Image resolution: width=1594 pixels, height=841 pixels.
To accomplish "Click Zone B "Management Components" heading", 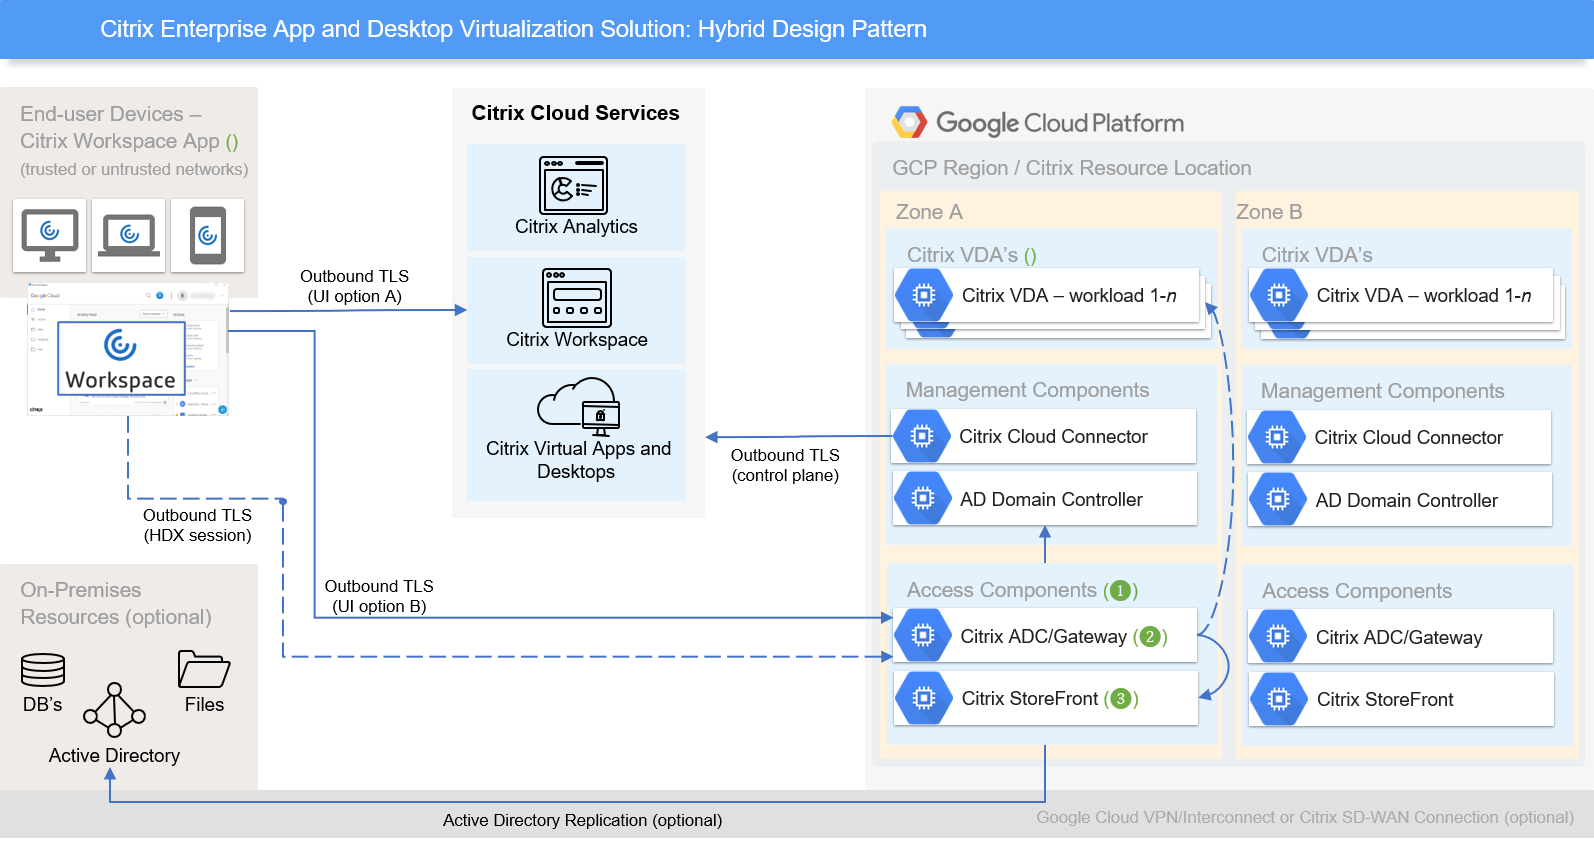I will 1382,391.
